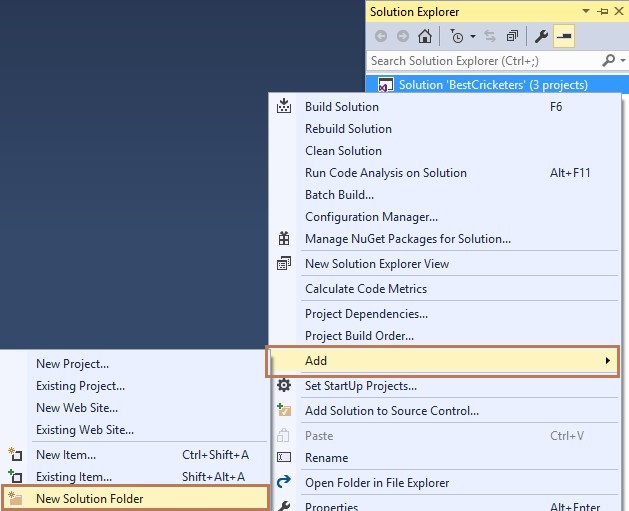Choose New Web Site...
The width and height of the screenshot is (629, 511).
[x=135, y=408]
